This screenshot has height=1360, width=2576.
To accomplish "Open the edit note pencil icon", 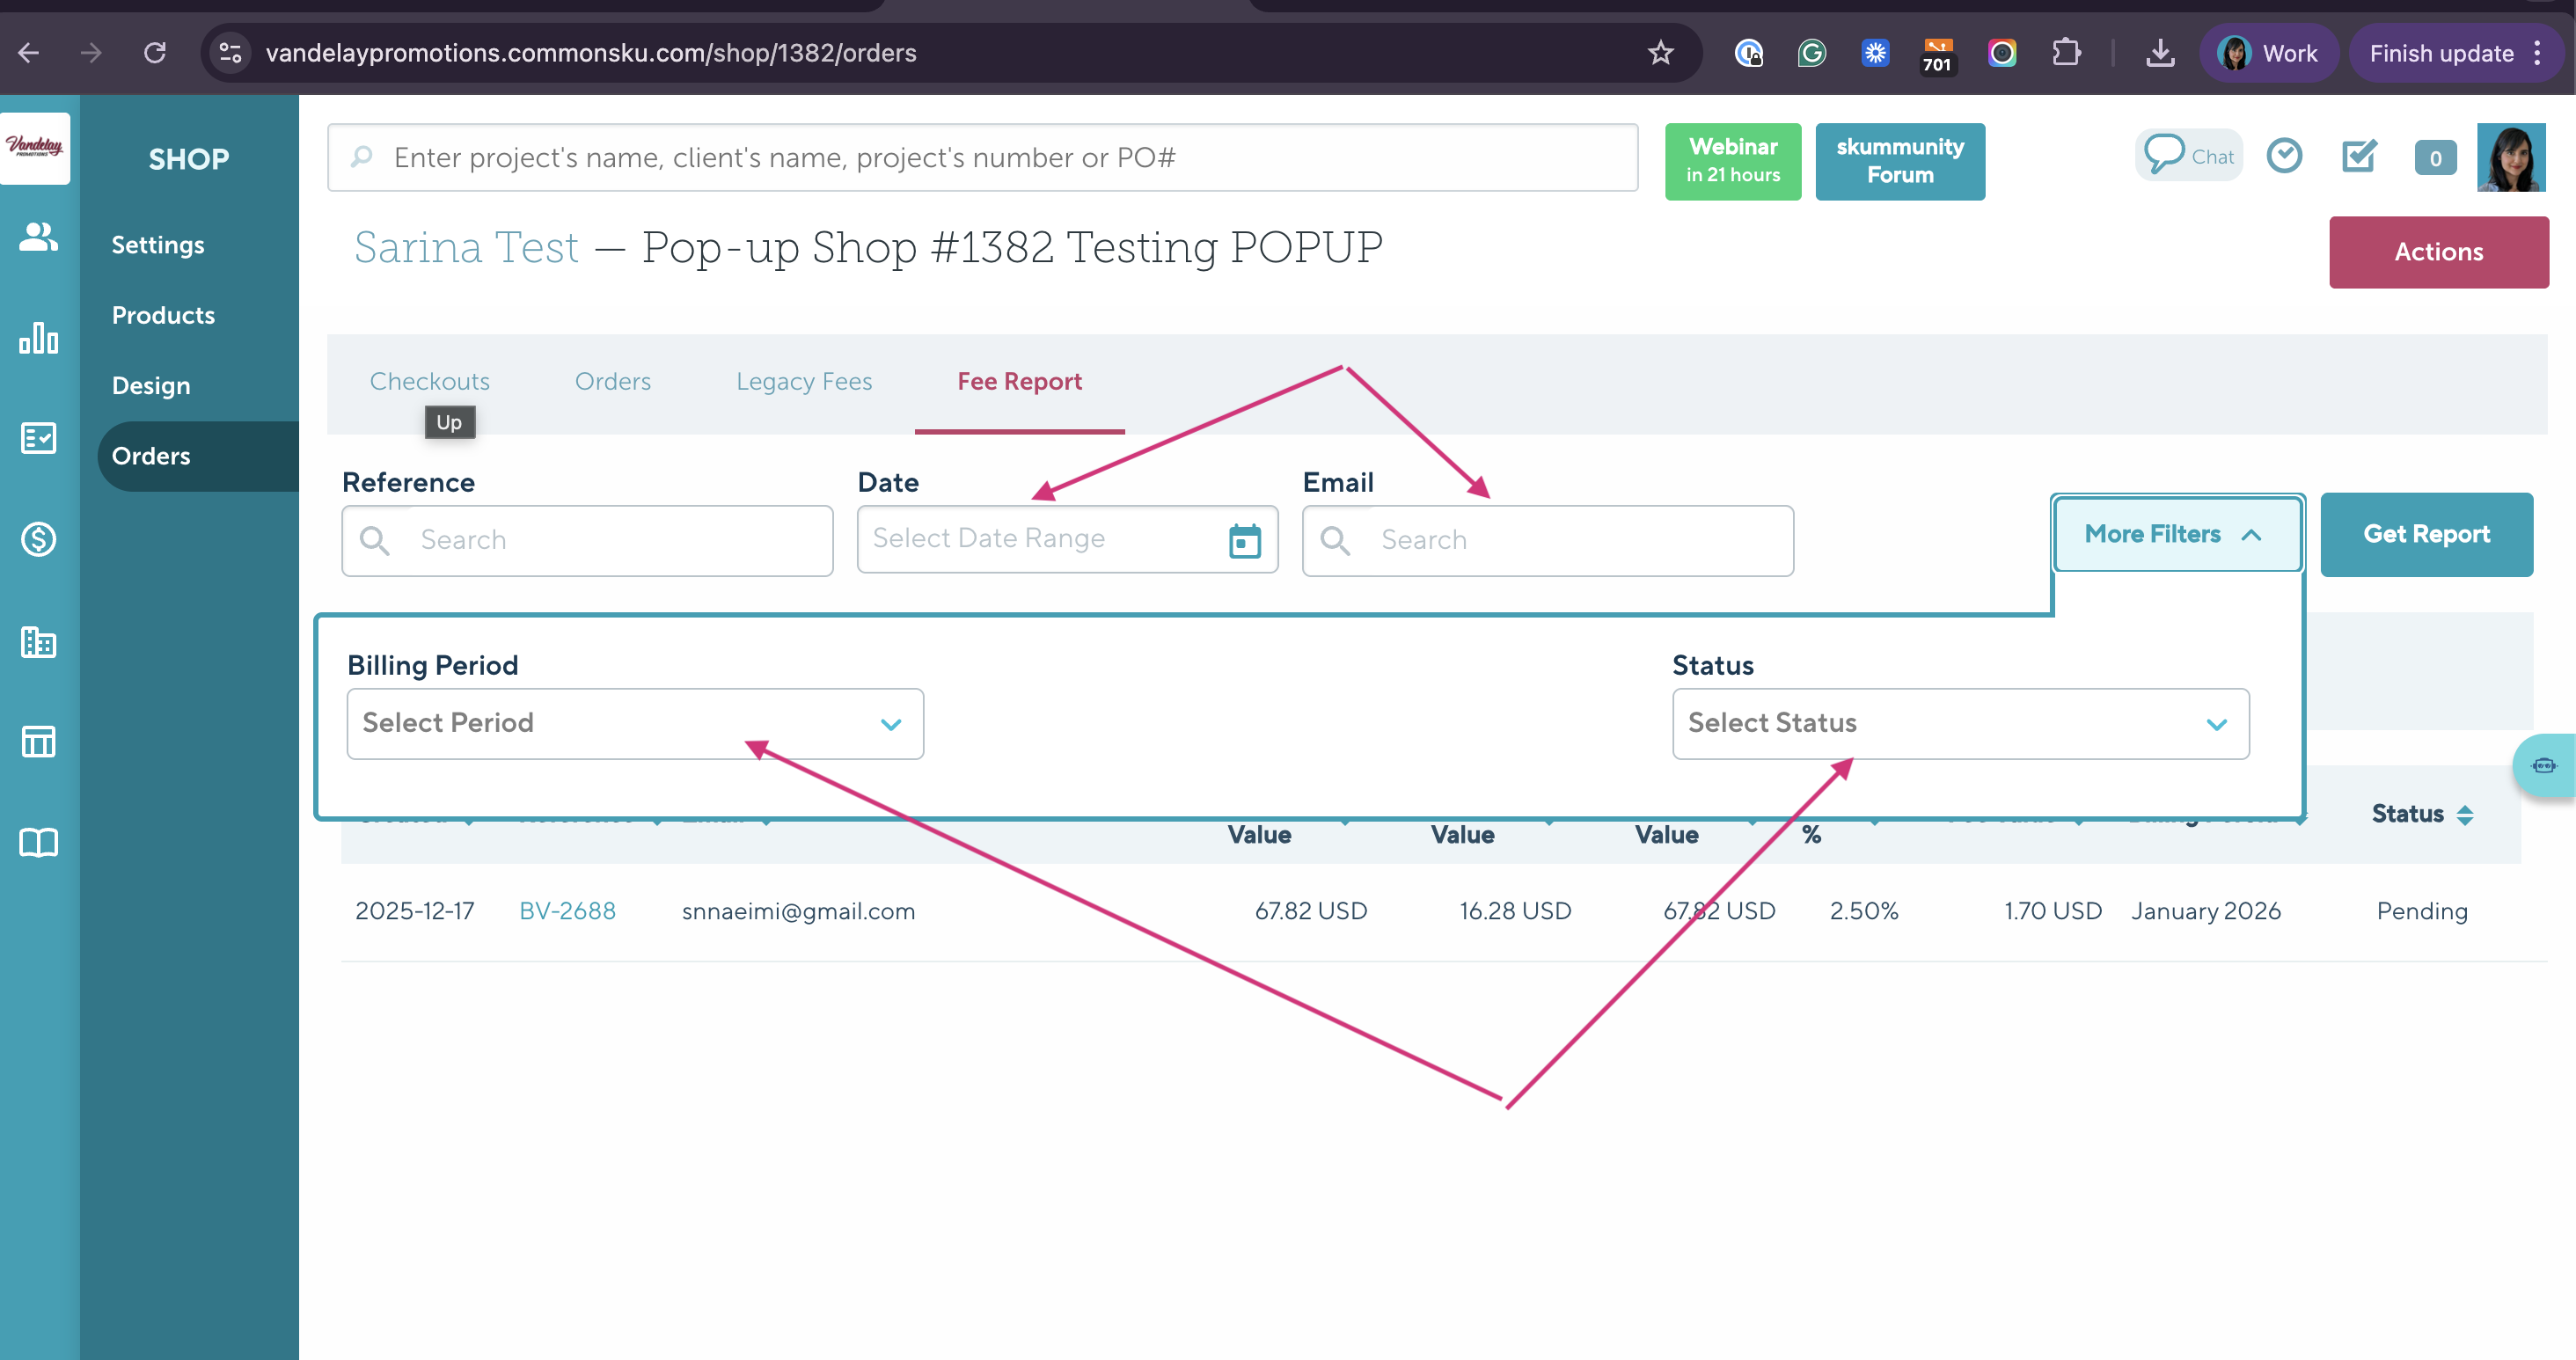I will [x=2359, y=156].
